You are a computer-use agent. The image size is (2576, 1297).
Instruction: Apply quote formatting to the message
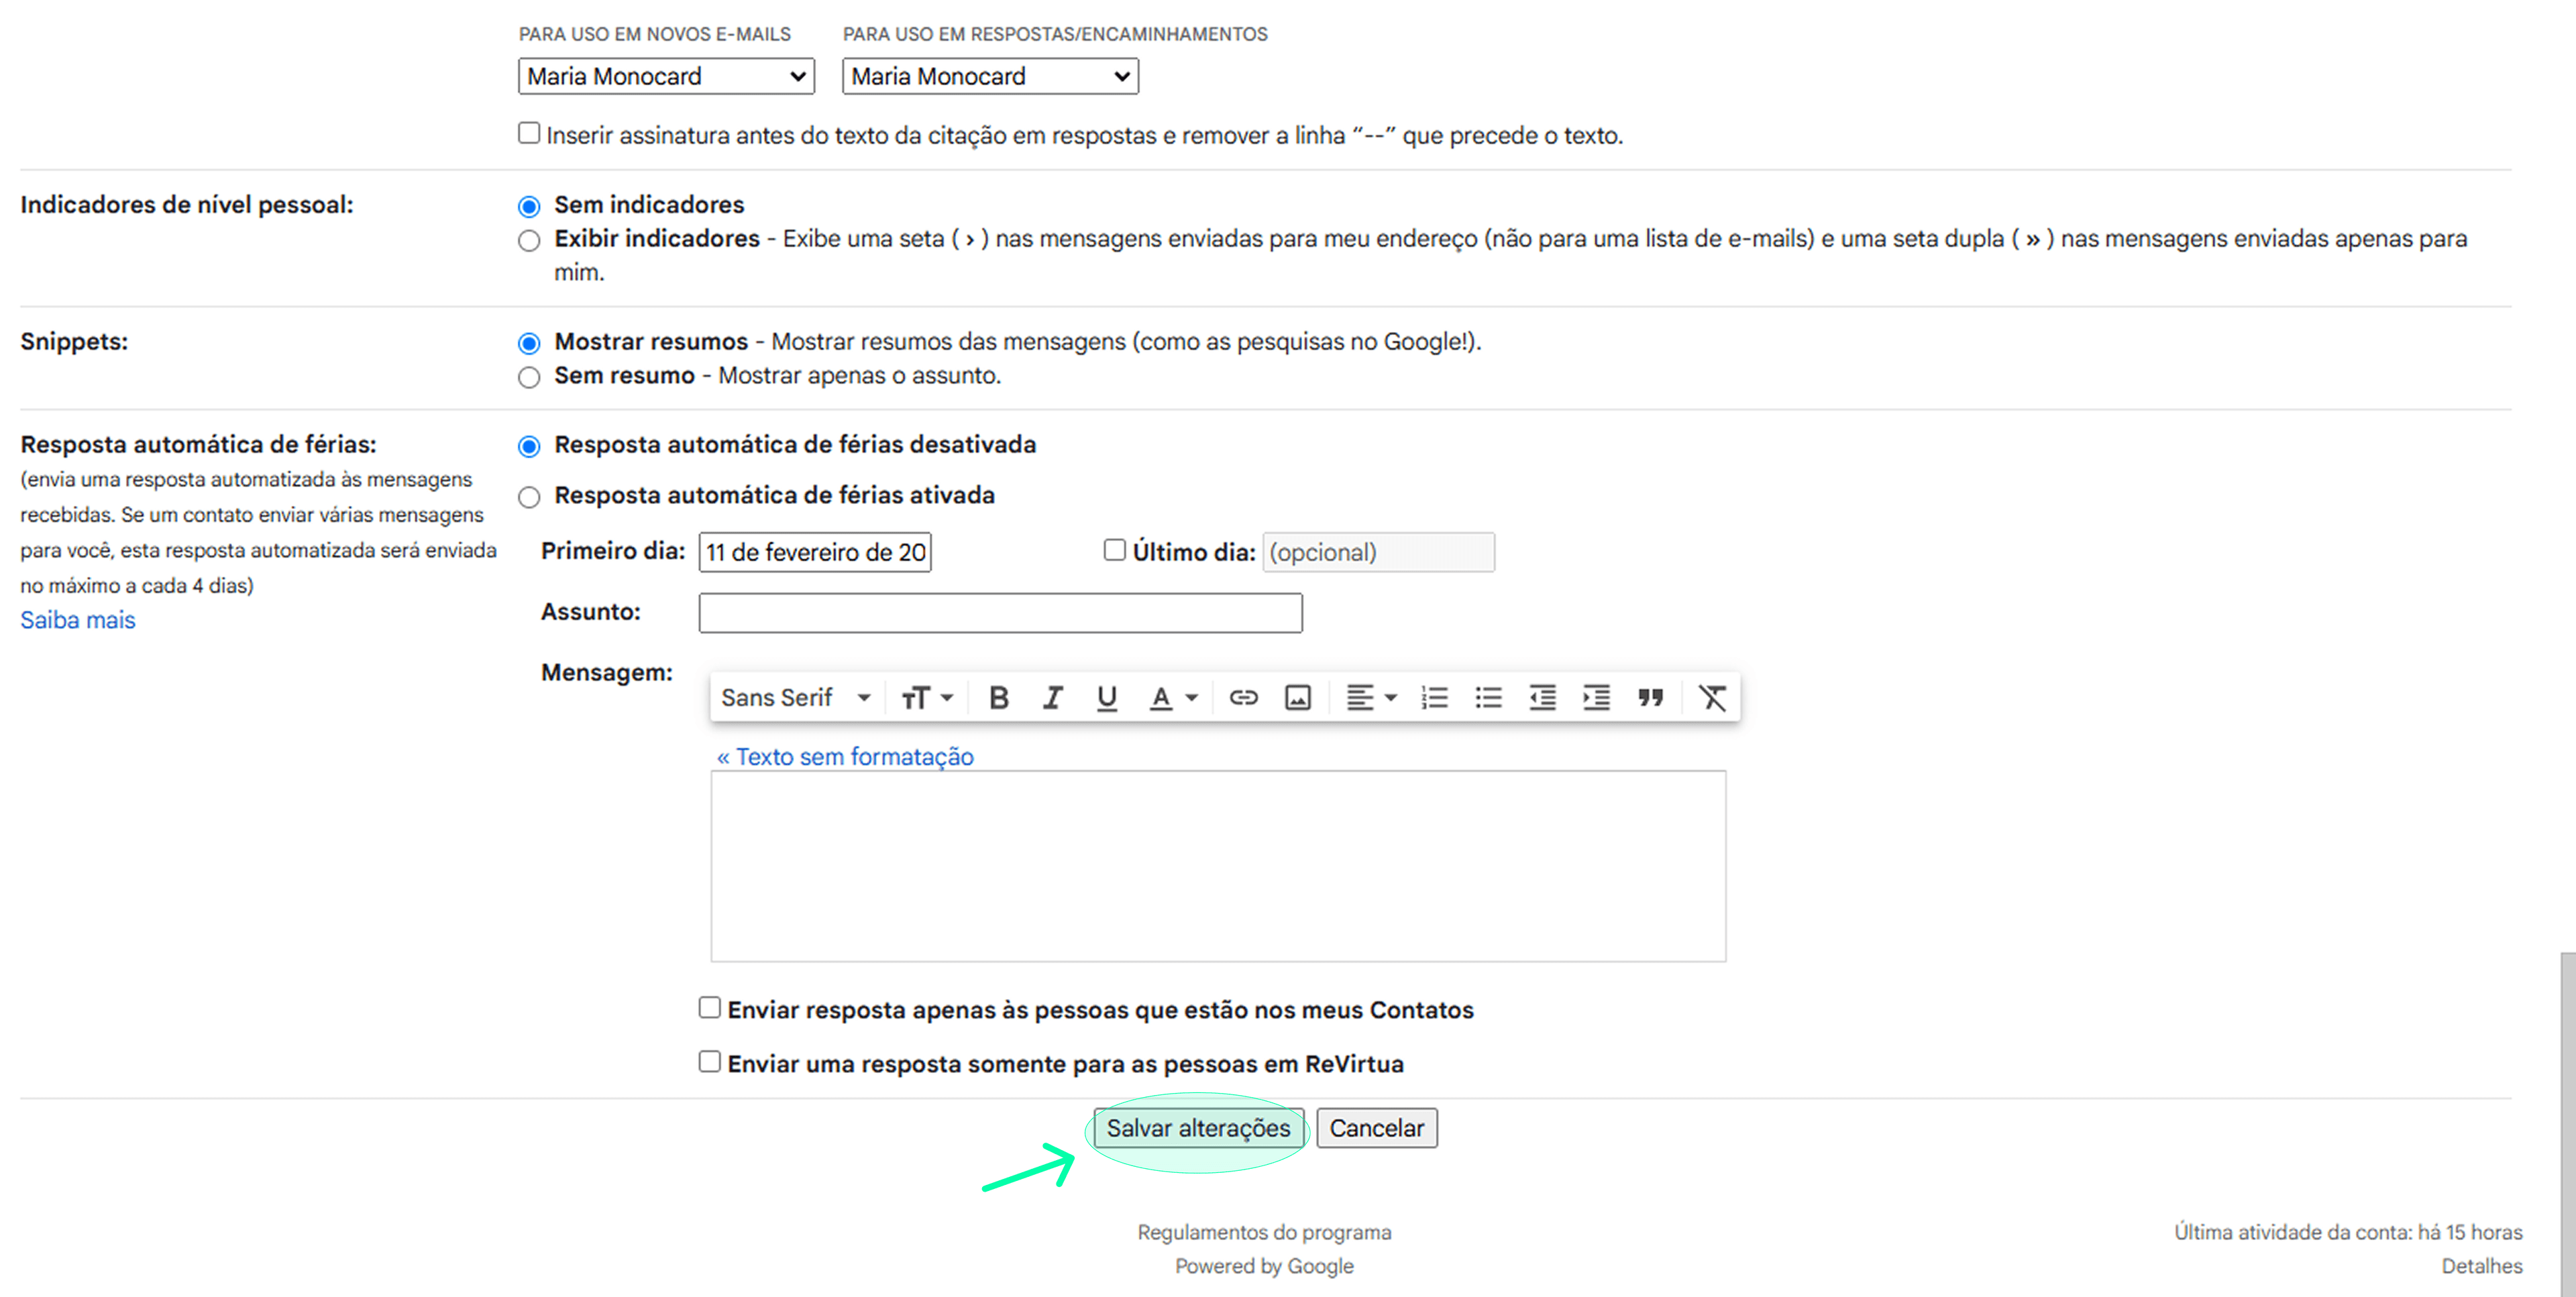pos(1650,697)
